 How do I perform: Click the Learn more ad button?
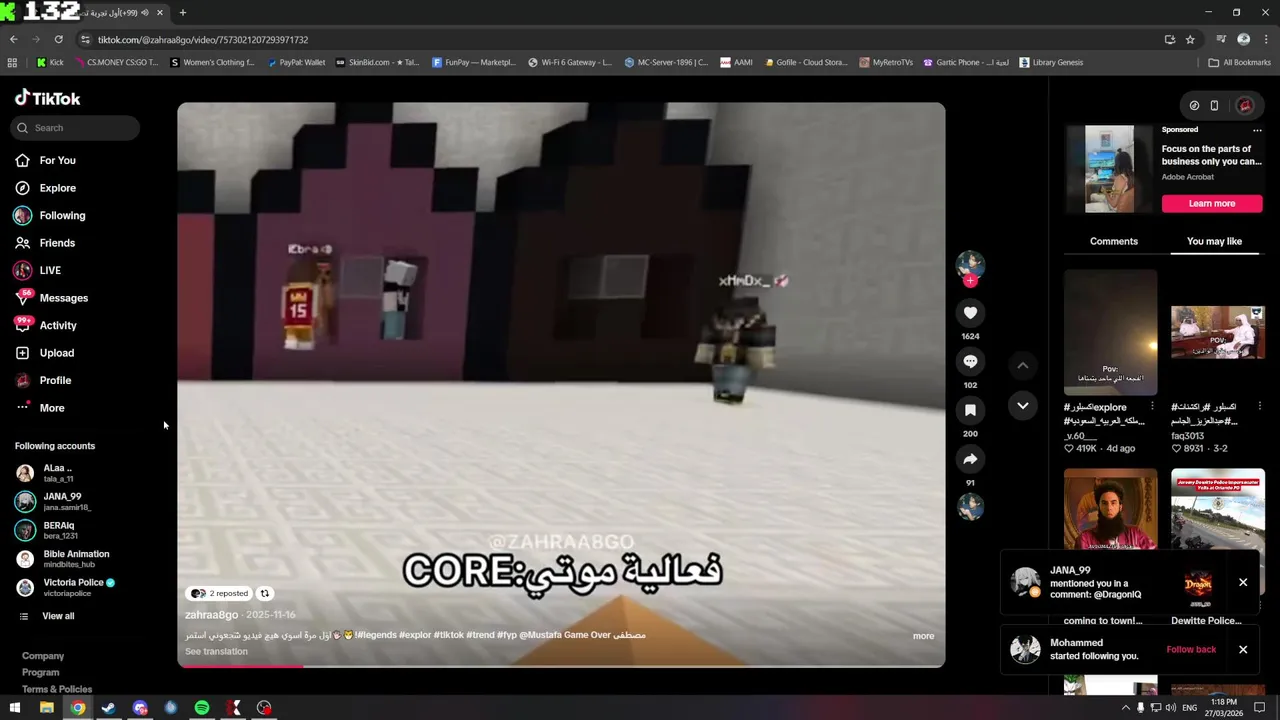(x=1212, y=203)
